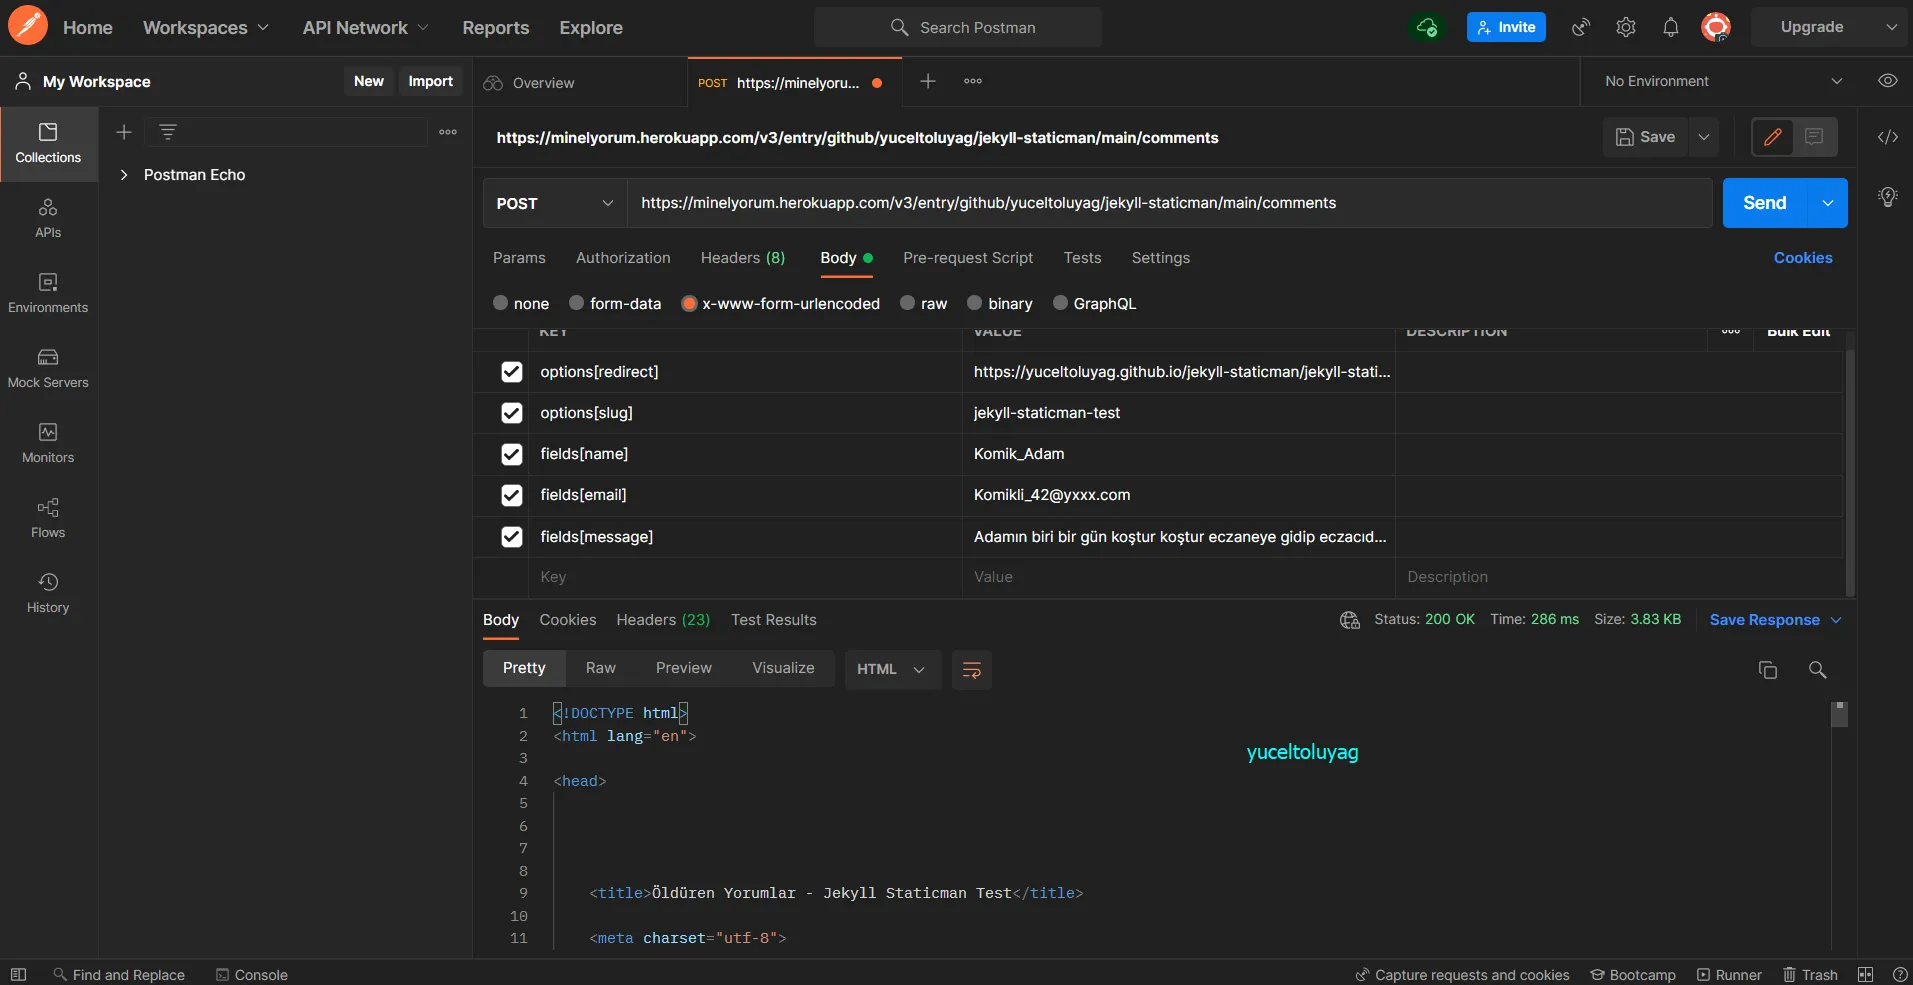
Task: Search the response with magnifier icon
Action: (1818, 670)
